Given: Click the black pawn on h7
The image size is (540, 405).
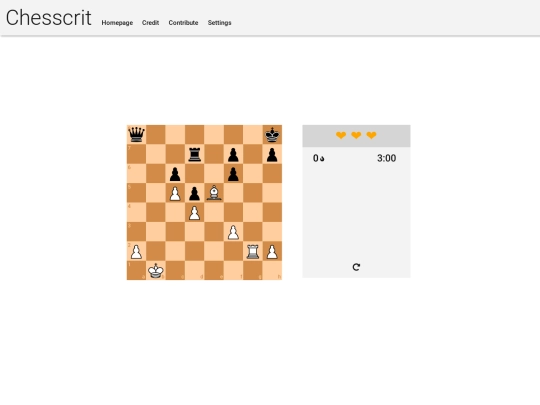Looking at the screenshot, I should click(x=272, y=154).
